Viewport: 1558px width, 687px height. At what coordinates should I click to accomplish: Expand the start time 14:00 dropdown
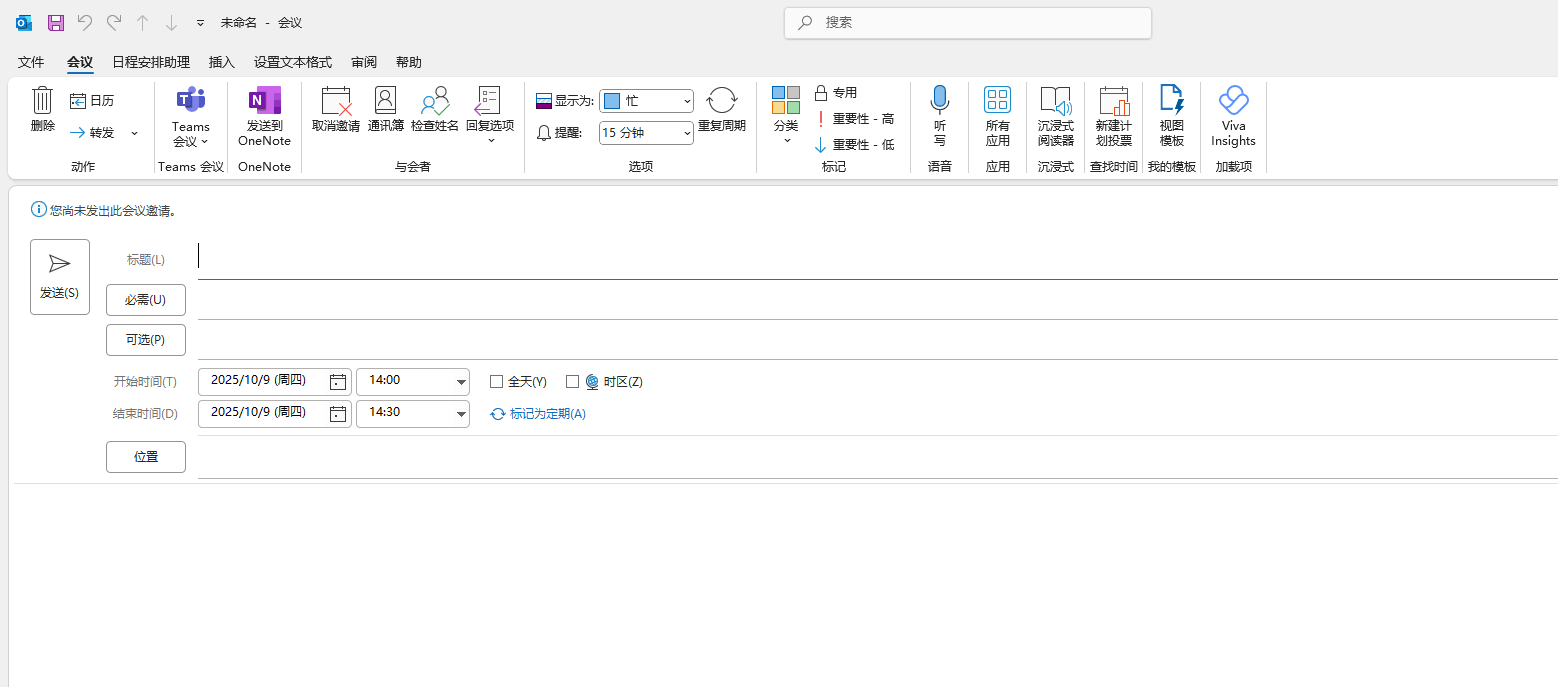461,382
